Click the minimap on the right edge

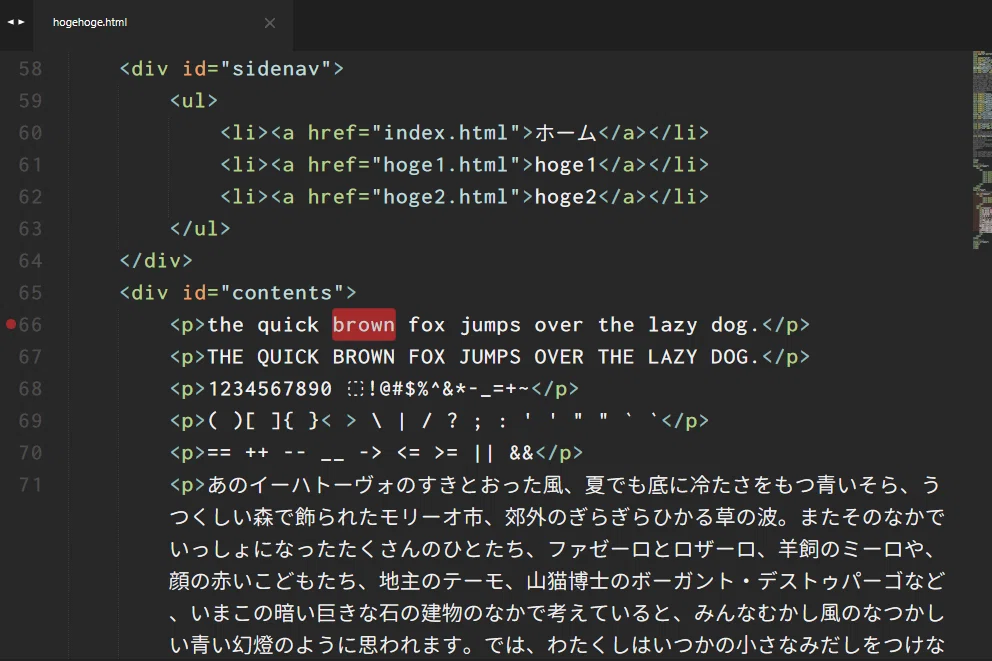(x=982, y=150)
